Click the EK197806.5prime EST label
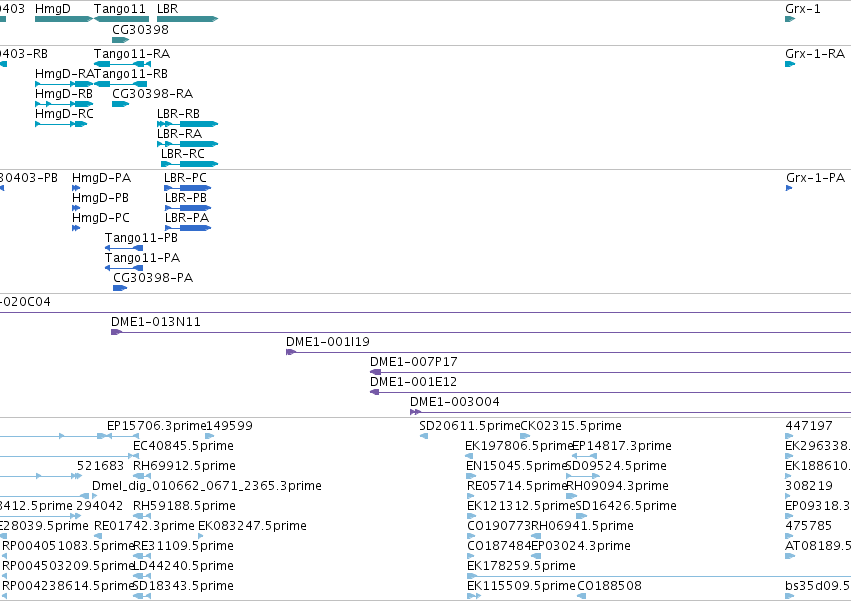 coord(519,446)
